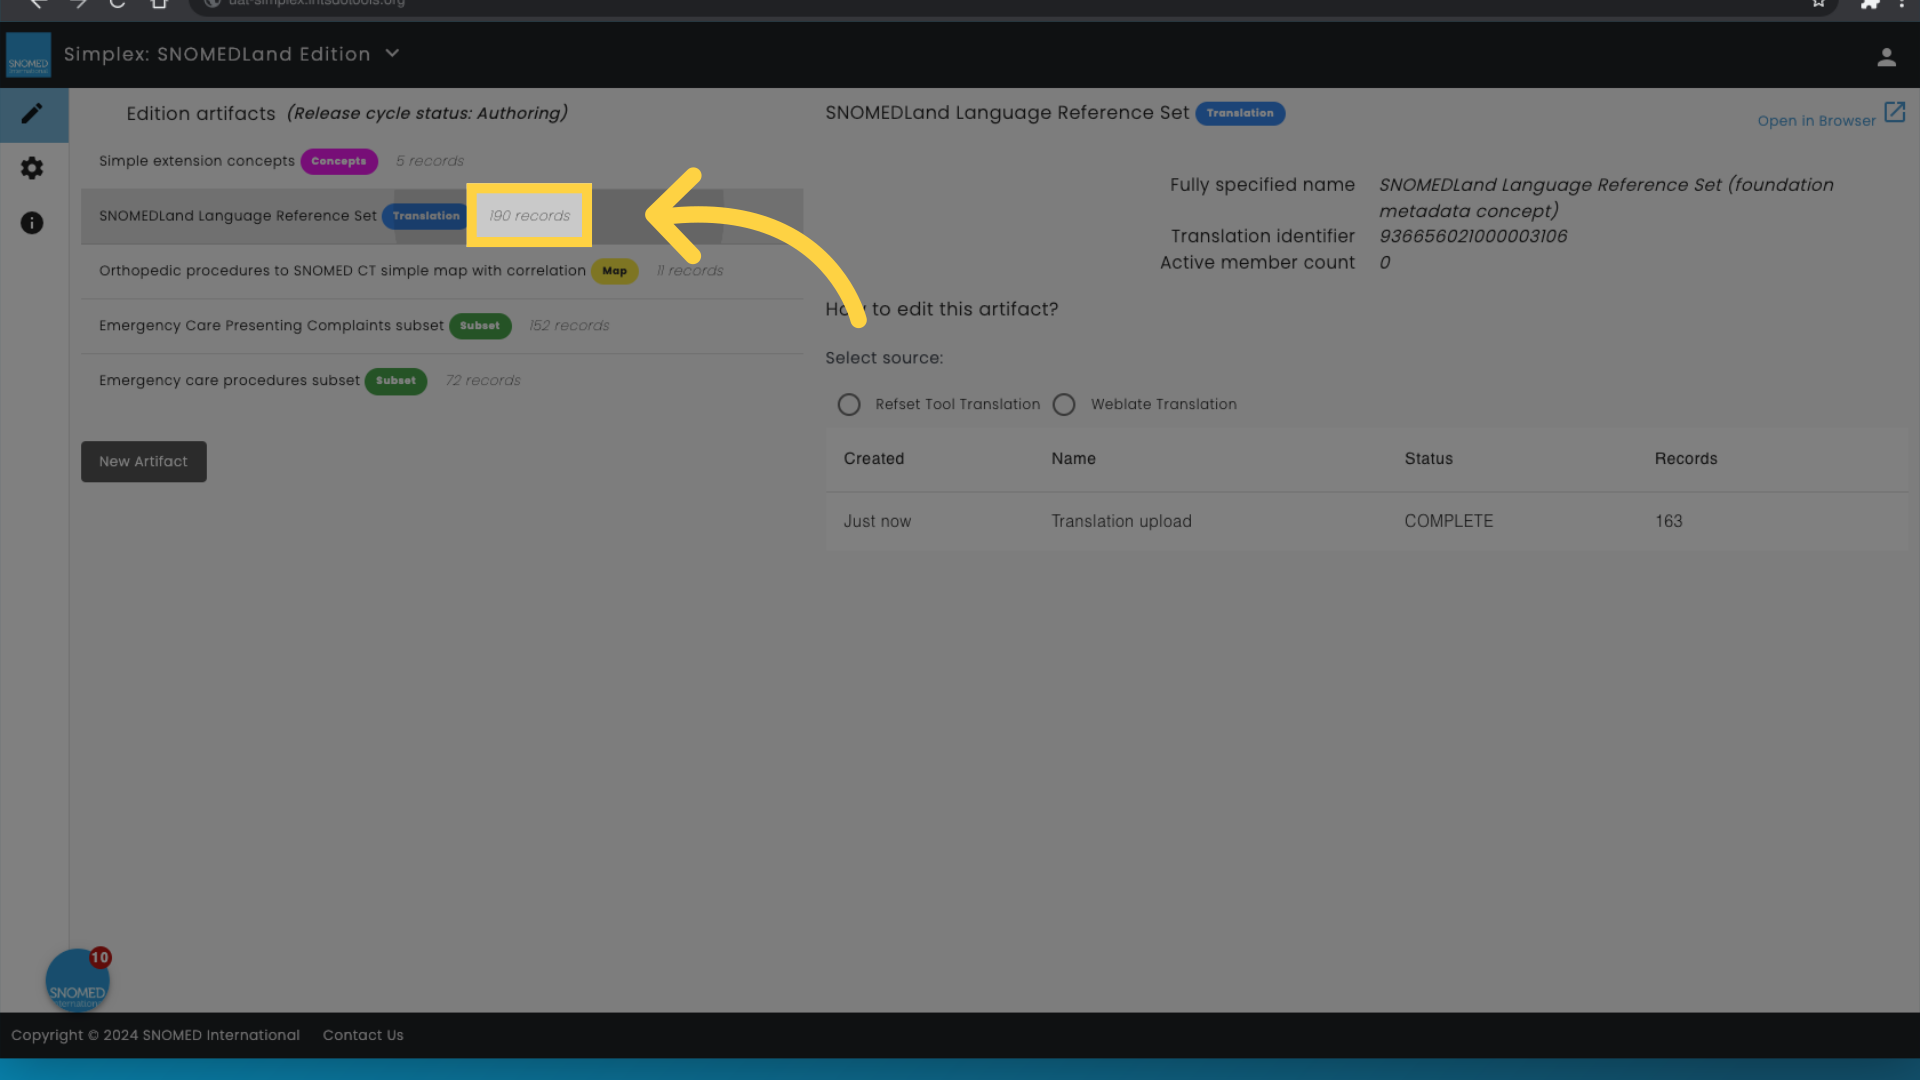Click the SNOMED logo in header

pyautogui.click(x=28, y=55)
